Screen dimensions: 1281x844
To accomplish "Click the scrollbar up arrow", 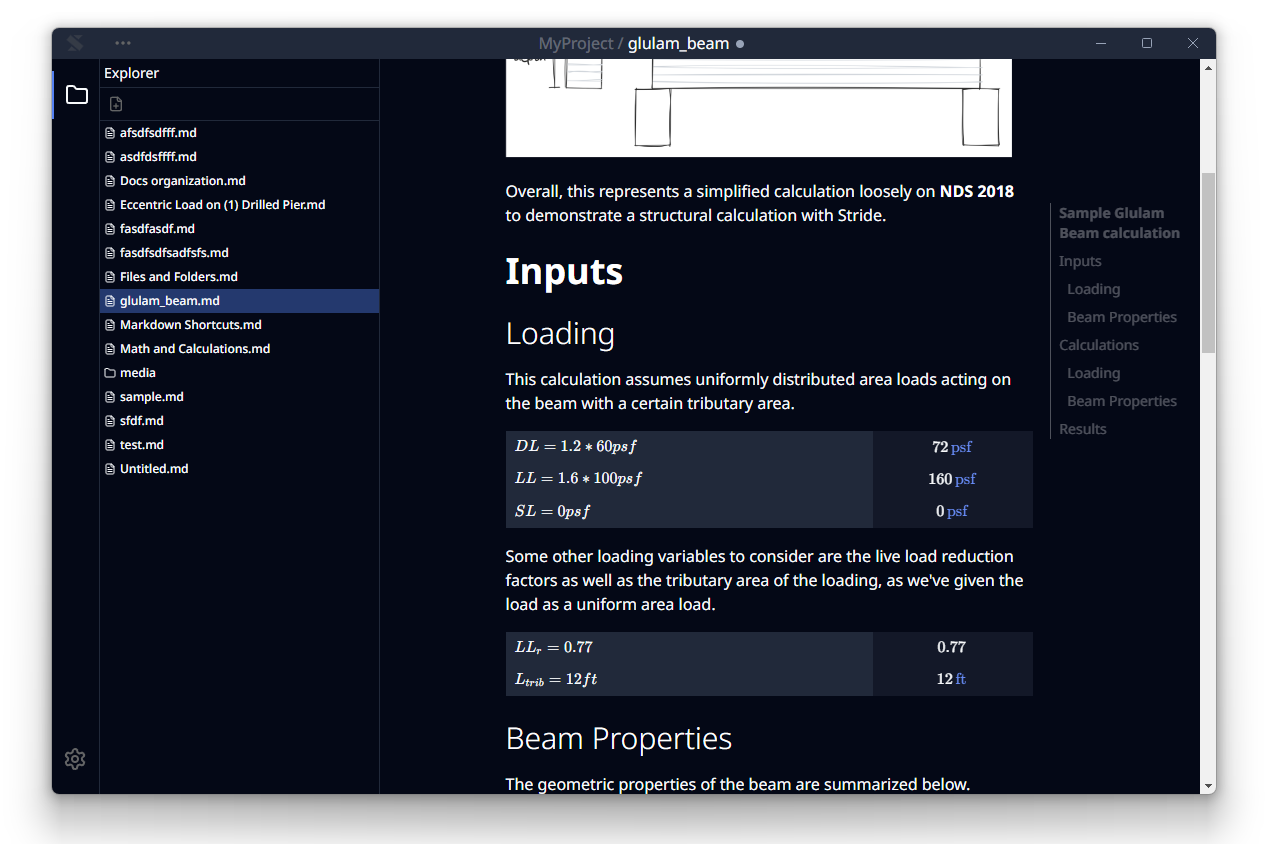I will click(x=1208, y=67).
